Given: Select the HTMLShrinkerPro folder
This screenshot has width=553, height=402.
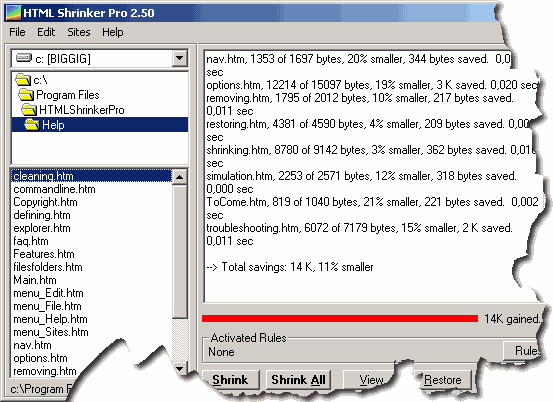Looking at the screenshot, I should pos(81,110).
